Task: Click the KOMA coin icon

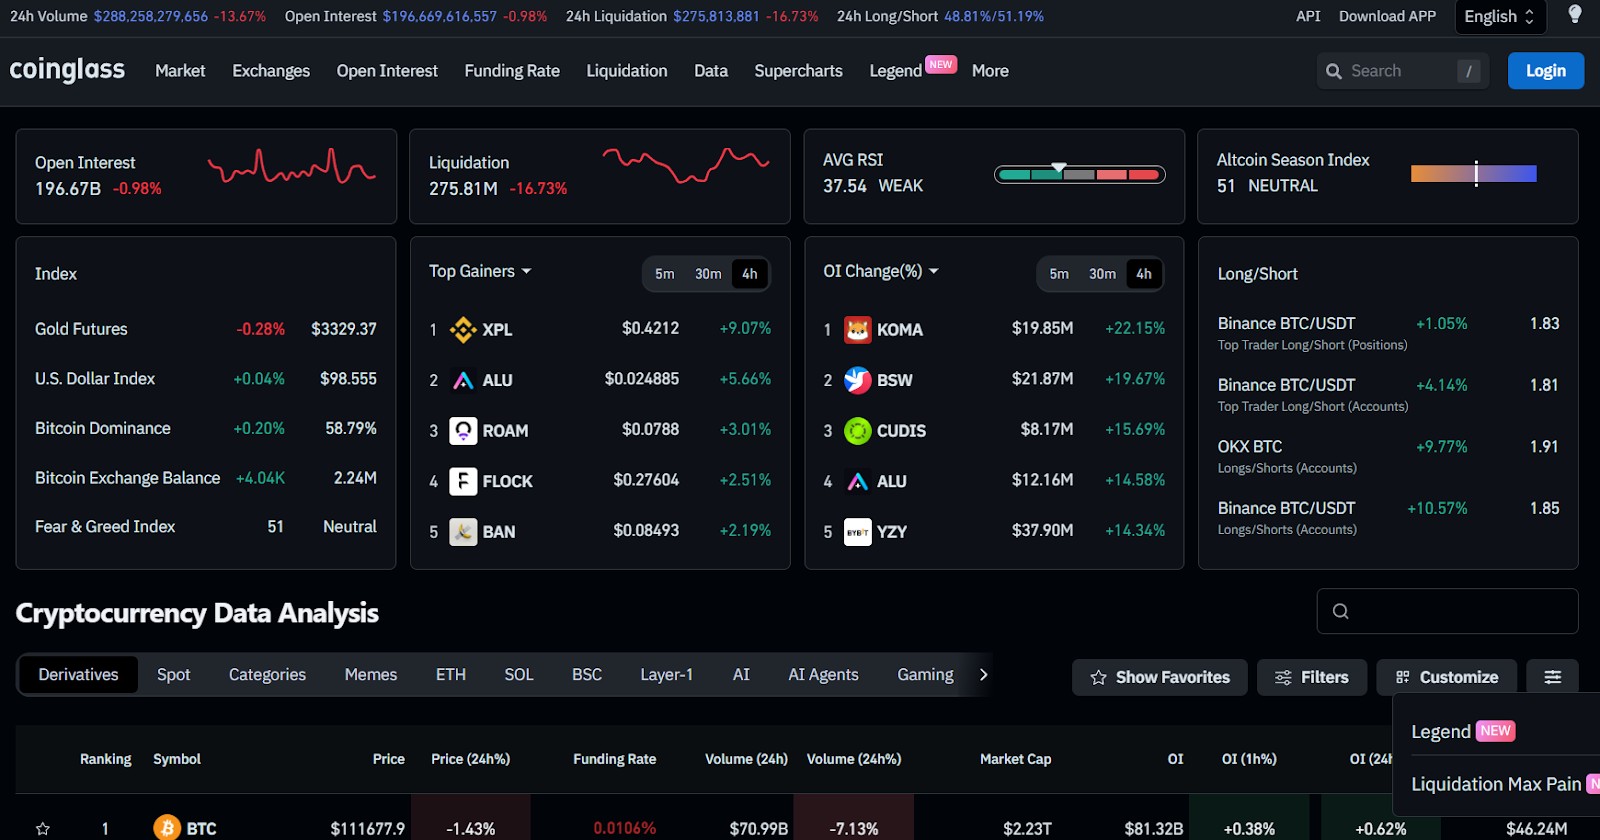Action: click(858, 329)
